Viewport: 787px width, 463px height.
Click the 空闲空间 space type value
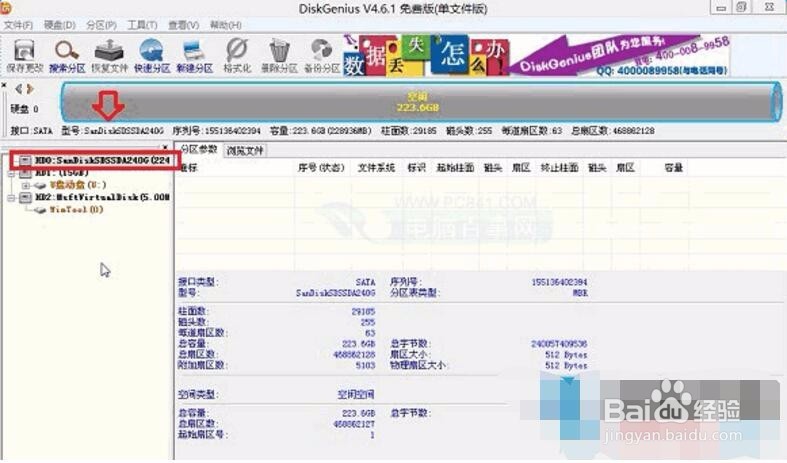point(355,395)
